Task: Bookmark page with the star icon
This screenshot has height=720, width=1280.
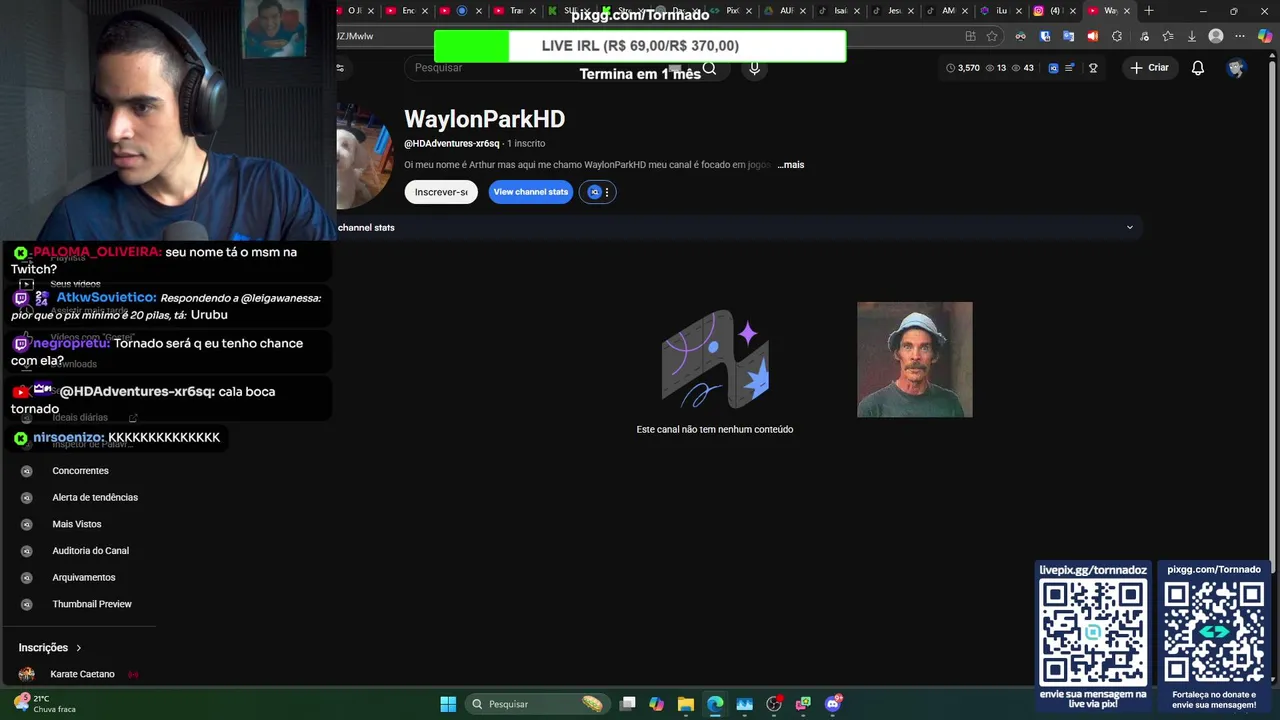Action: [x=992, y=36]
